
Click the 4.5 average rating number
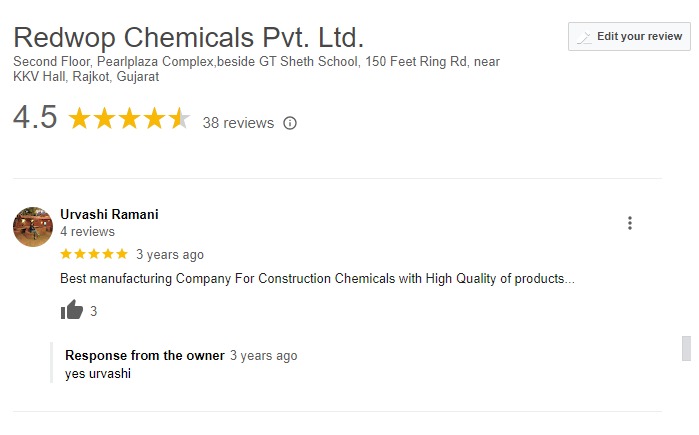[35, 118]
